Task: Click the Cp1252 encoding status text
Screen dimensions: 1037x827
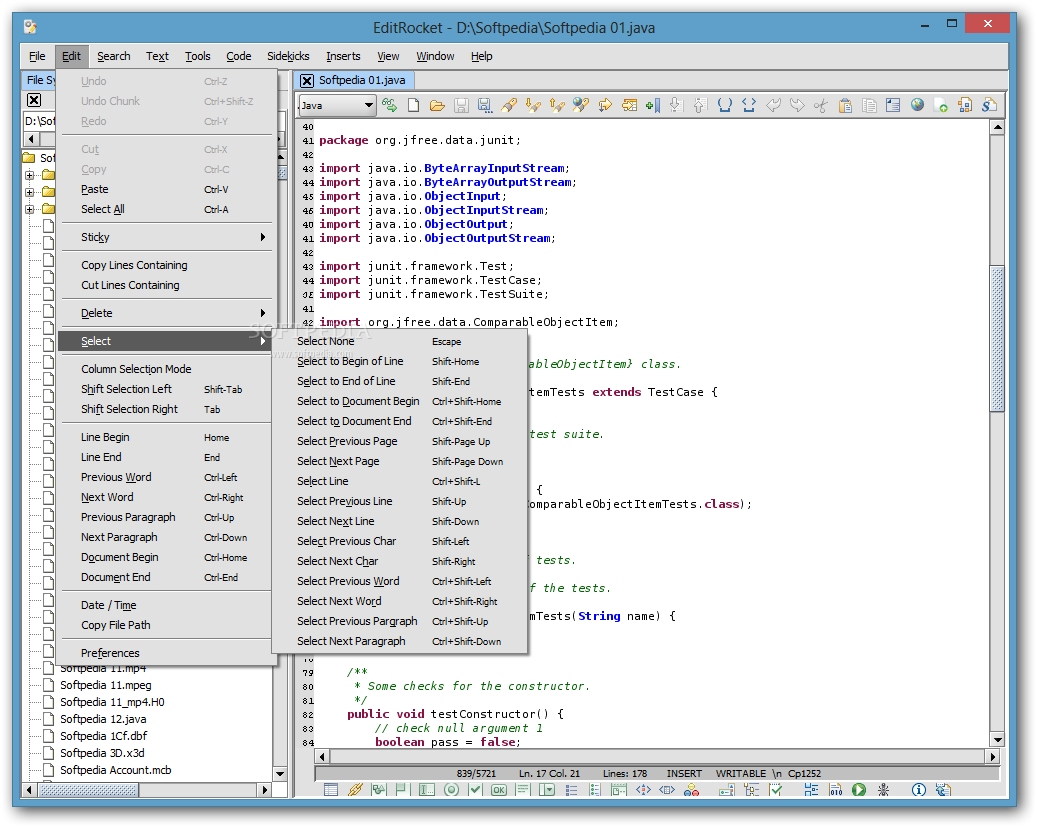Action: (804, 773)
